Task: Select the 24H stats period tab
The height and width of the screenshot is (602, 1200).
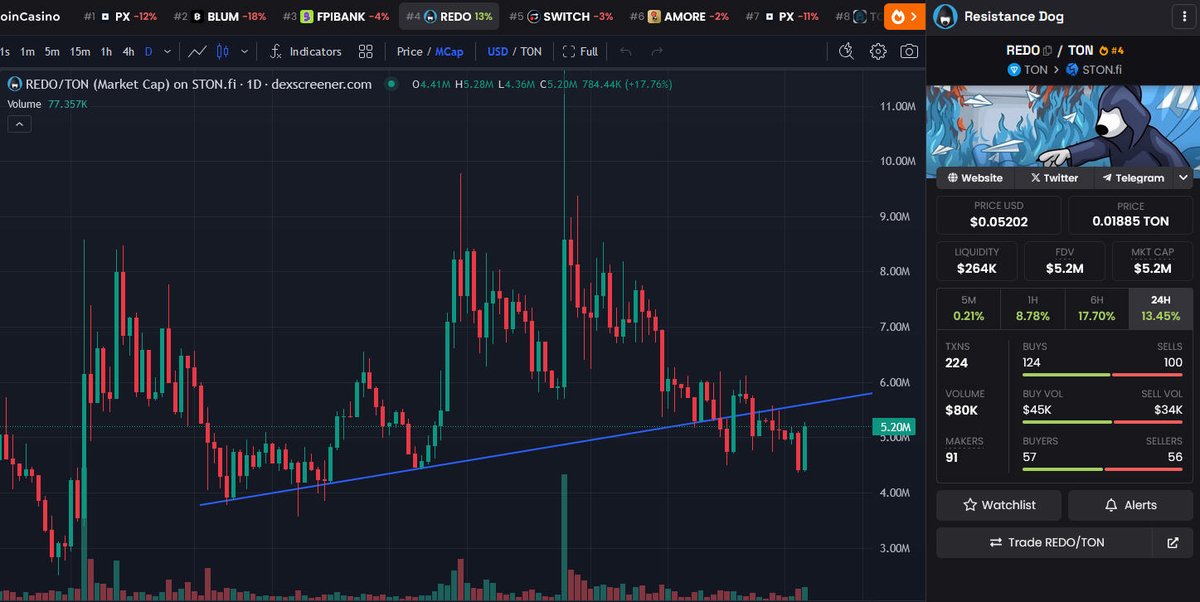Action: coord(1160,309)
